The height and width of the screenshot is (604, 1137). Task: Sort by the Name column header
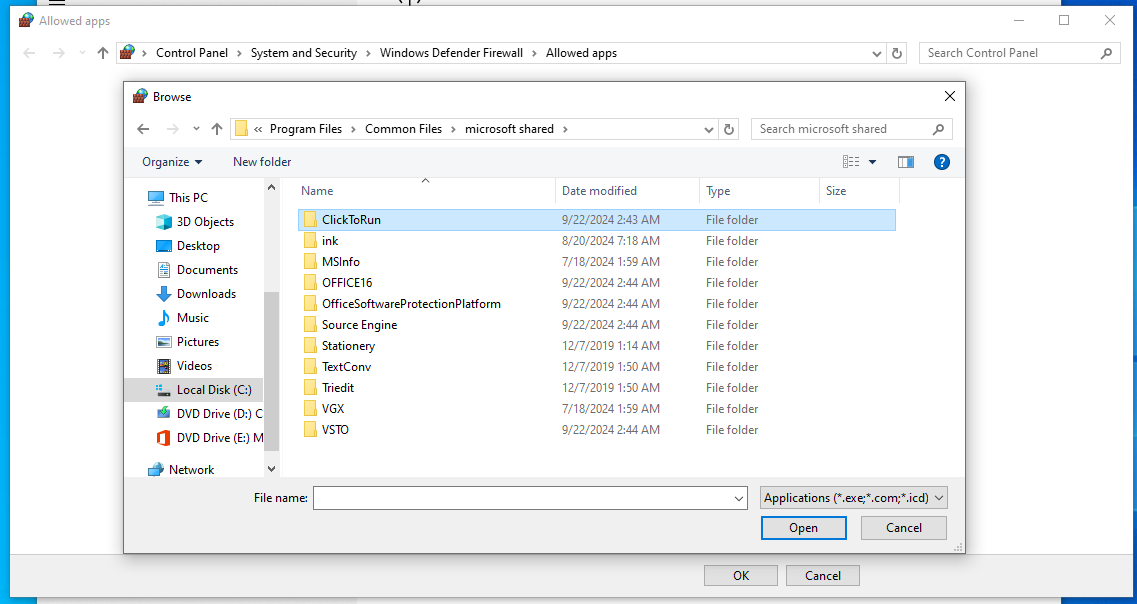tap(317, 191)
